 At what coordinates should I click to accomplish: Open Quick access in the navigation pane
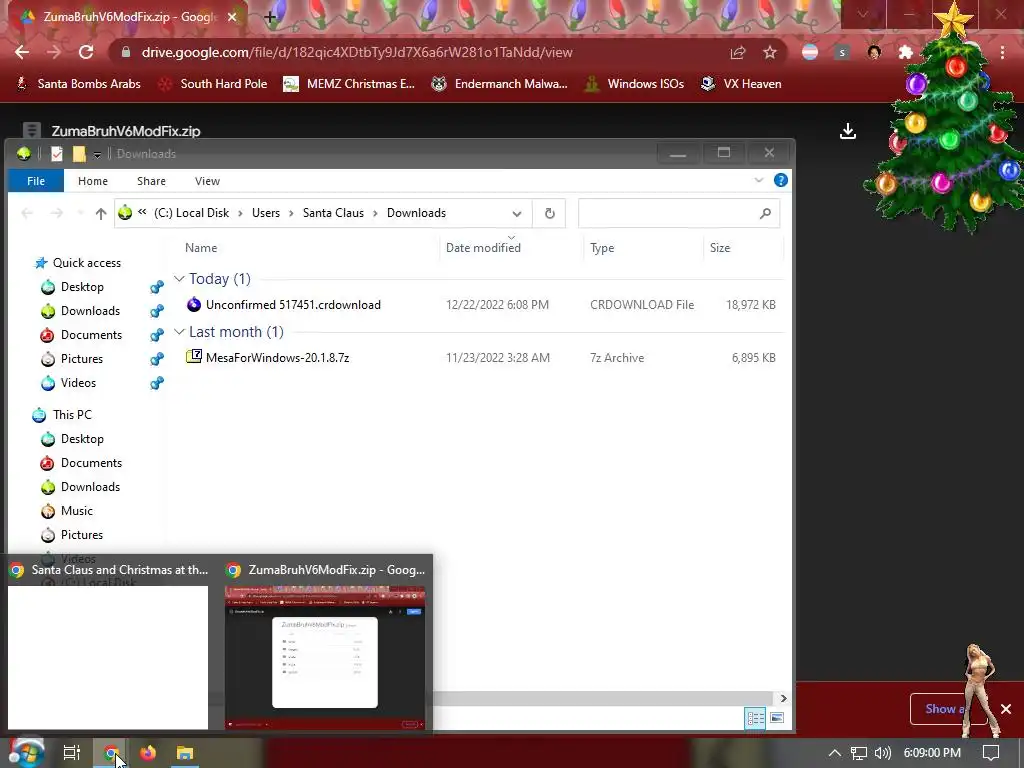click(x=77, y=263)
